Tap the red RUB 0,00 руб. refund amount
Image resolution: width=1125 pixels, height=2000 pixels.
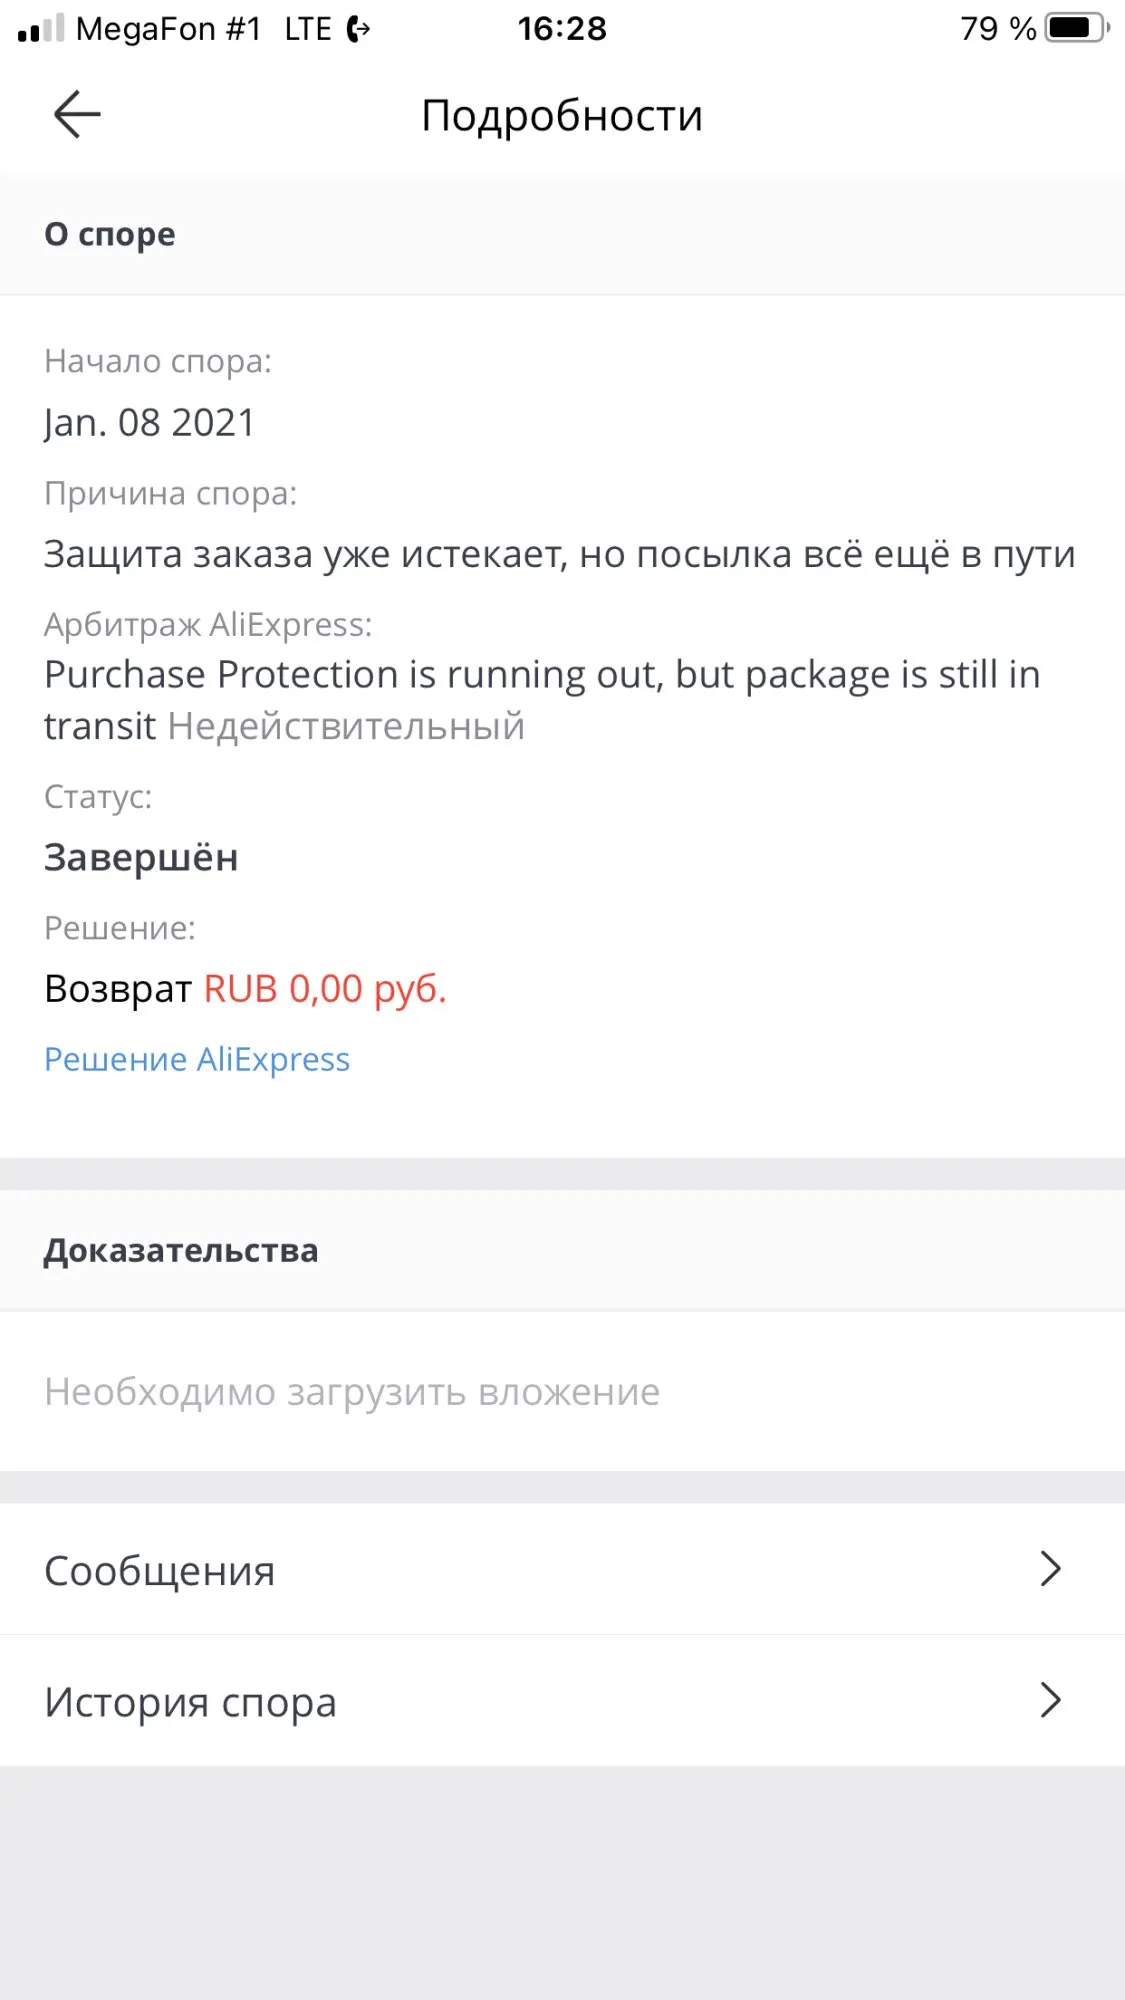click(x=325, y=989)
